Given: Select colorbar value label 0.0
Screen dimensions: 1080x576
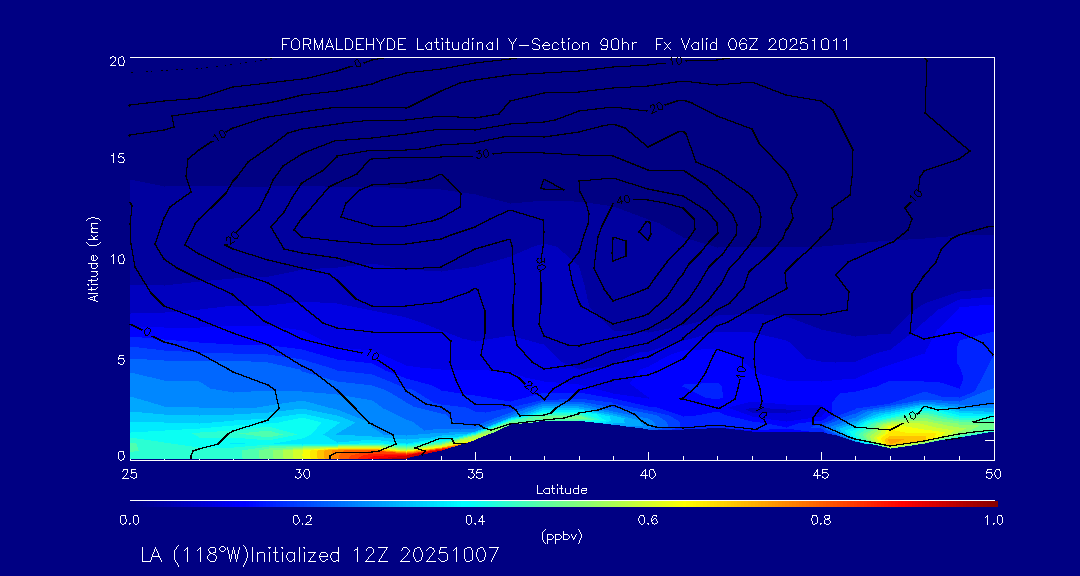Looking at the screenshot, I should click(129, 520).
